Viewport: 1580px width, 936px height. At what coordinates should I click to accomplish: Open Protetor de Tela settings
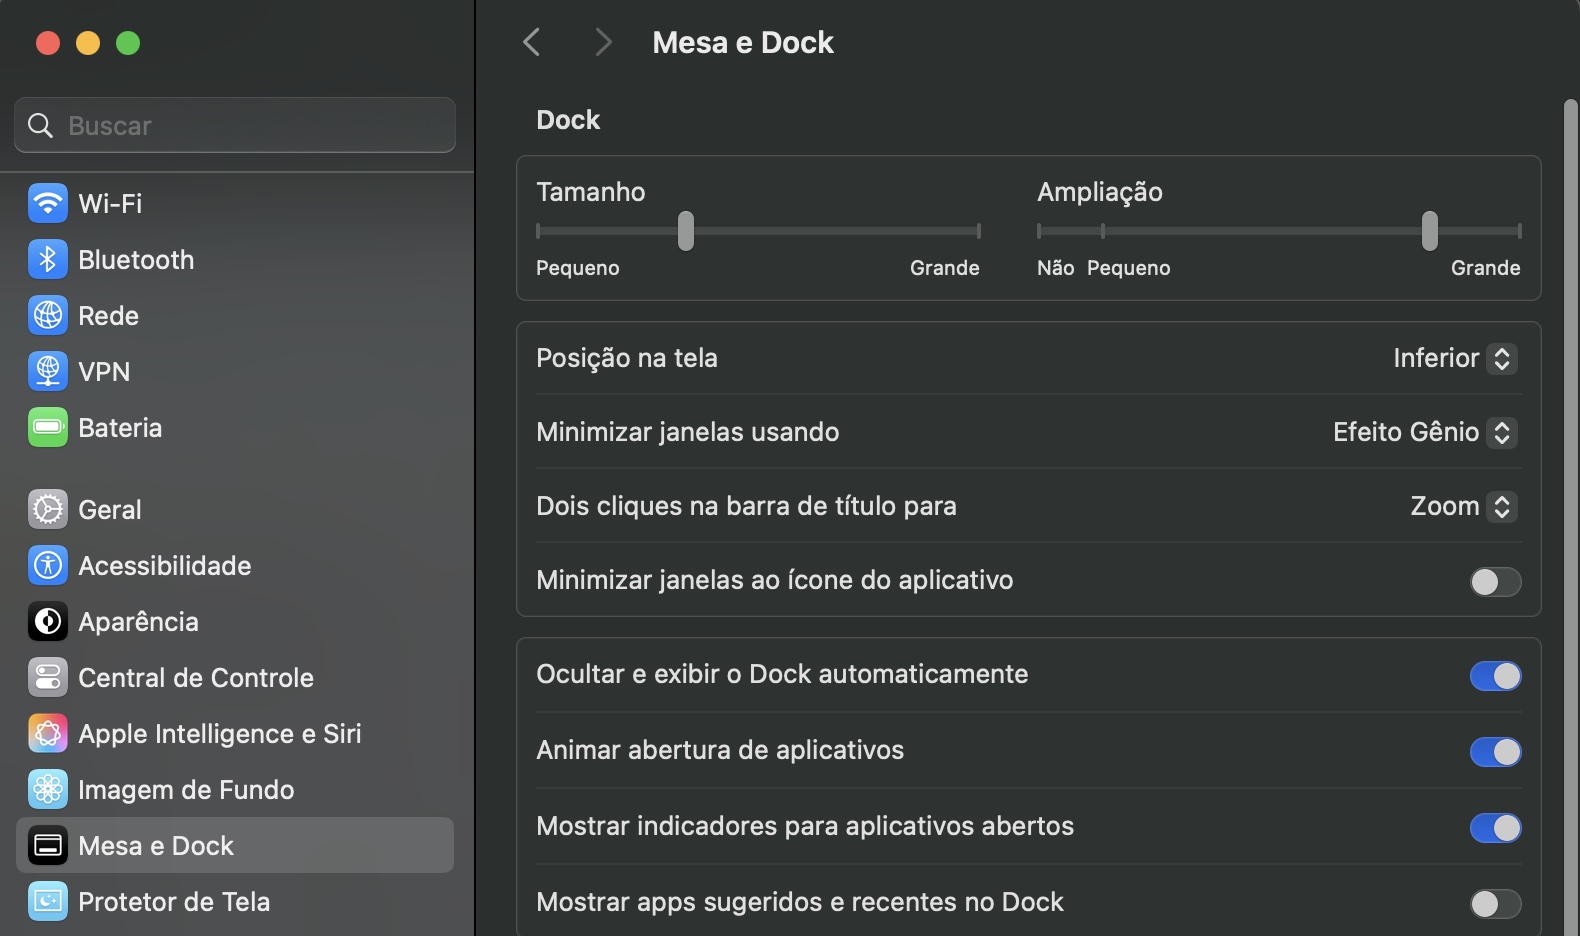pos(235,902)
